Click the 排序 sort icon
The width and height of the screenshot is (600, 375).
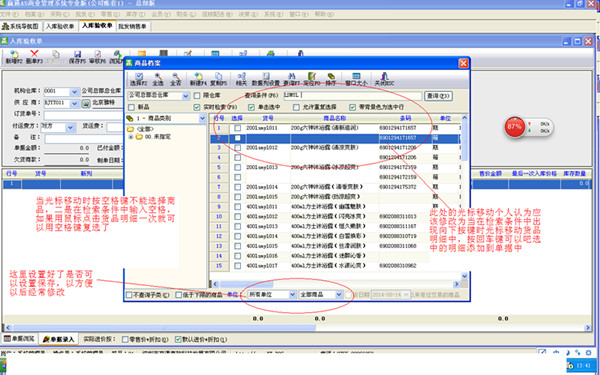click(331, 80)
